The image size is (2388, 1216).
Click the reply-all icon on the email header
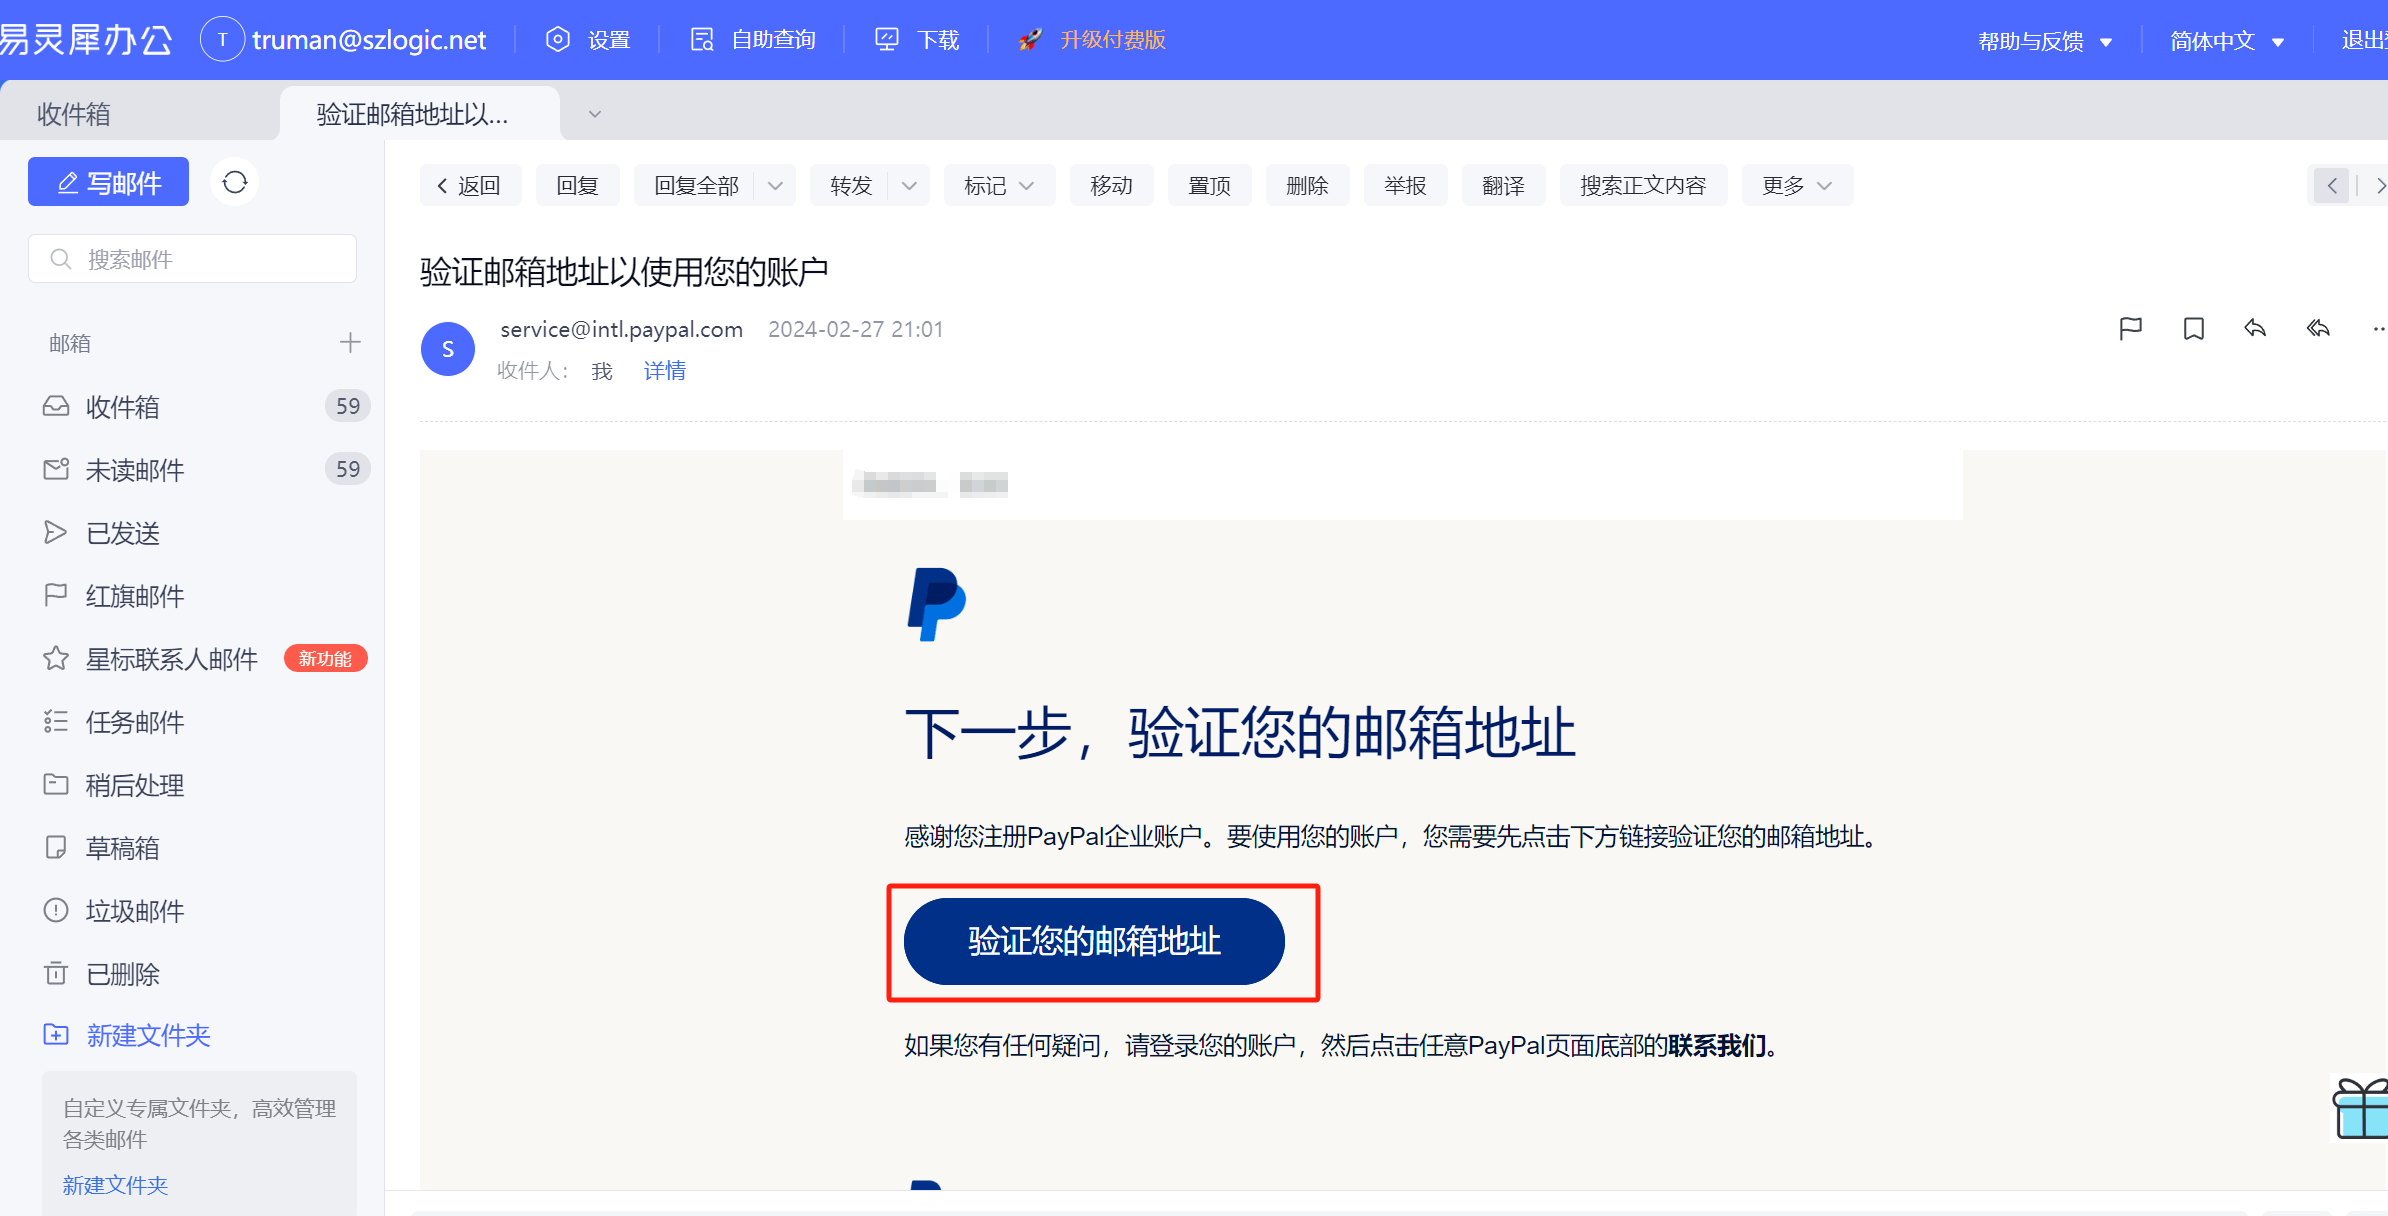2318,328
